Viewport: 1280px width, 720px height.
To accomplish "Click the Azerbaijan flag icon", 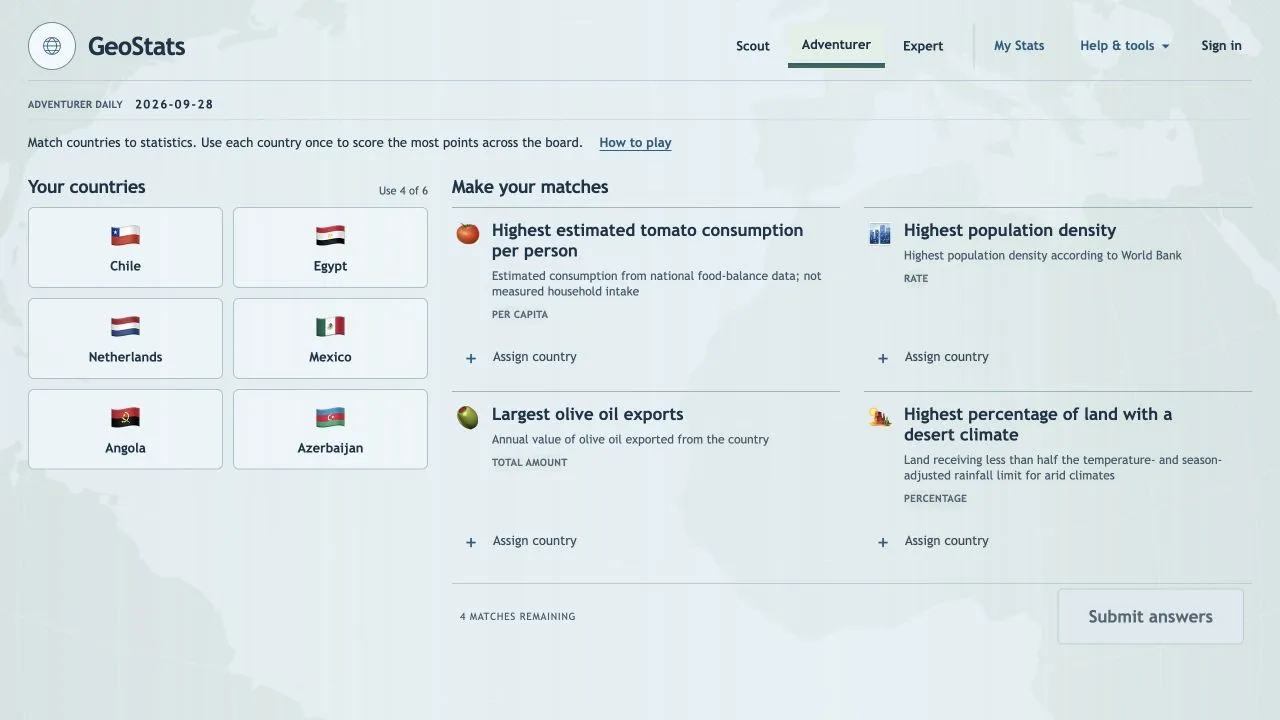I will (330, 418).
